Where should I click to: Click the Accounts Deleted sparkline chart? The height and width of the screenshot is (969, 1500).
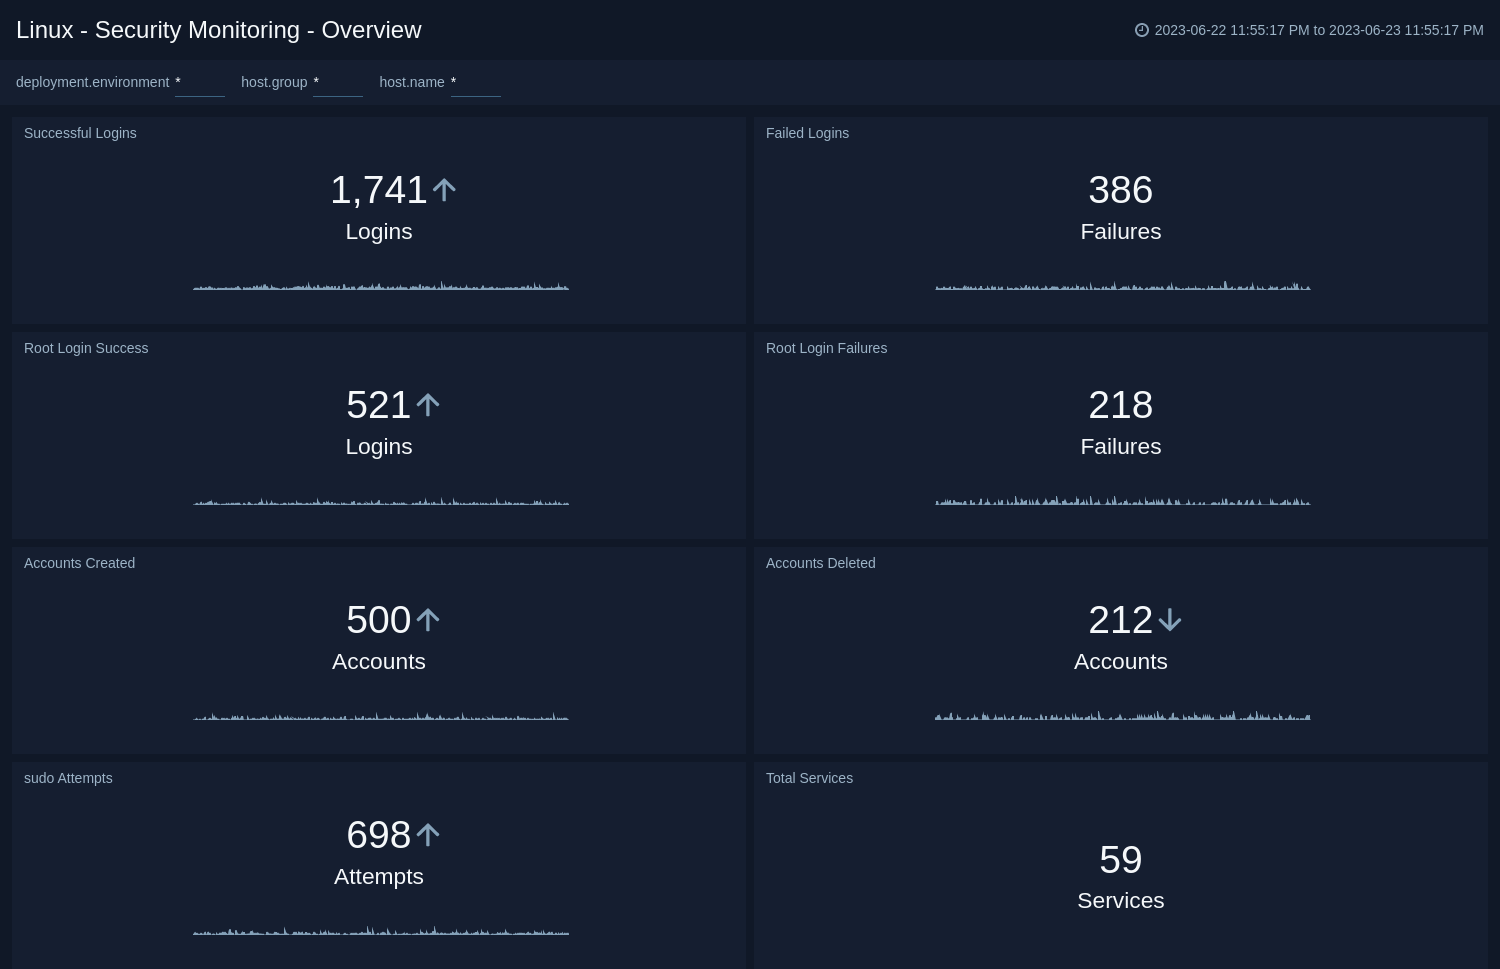click(1123, 715)
